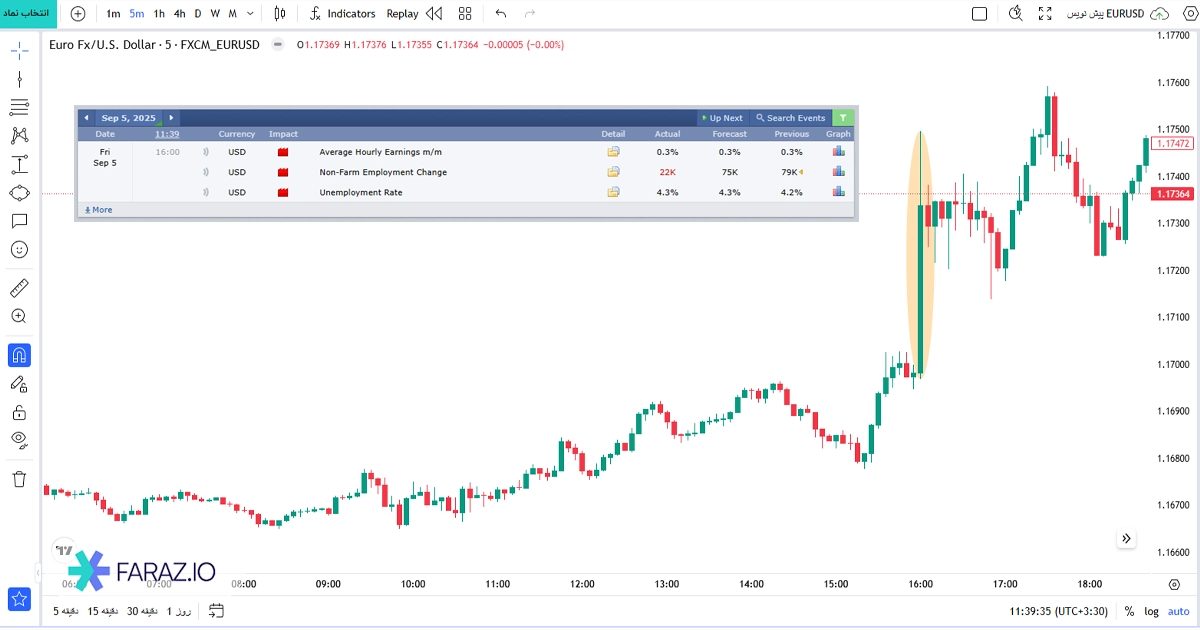Toggle magnet snap mode

[19, 355]
